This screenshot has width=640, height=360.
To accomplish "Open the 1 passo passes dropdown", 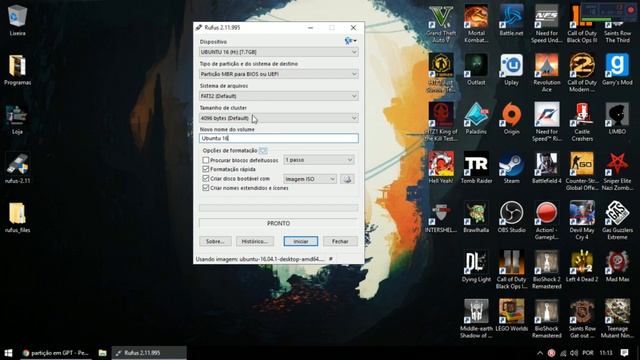I will tap(319, 160).
